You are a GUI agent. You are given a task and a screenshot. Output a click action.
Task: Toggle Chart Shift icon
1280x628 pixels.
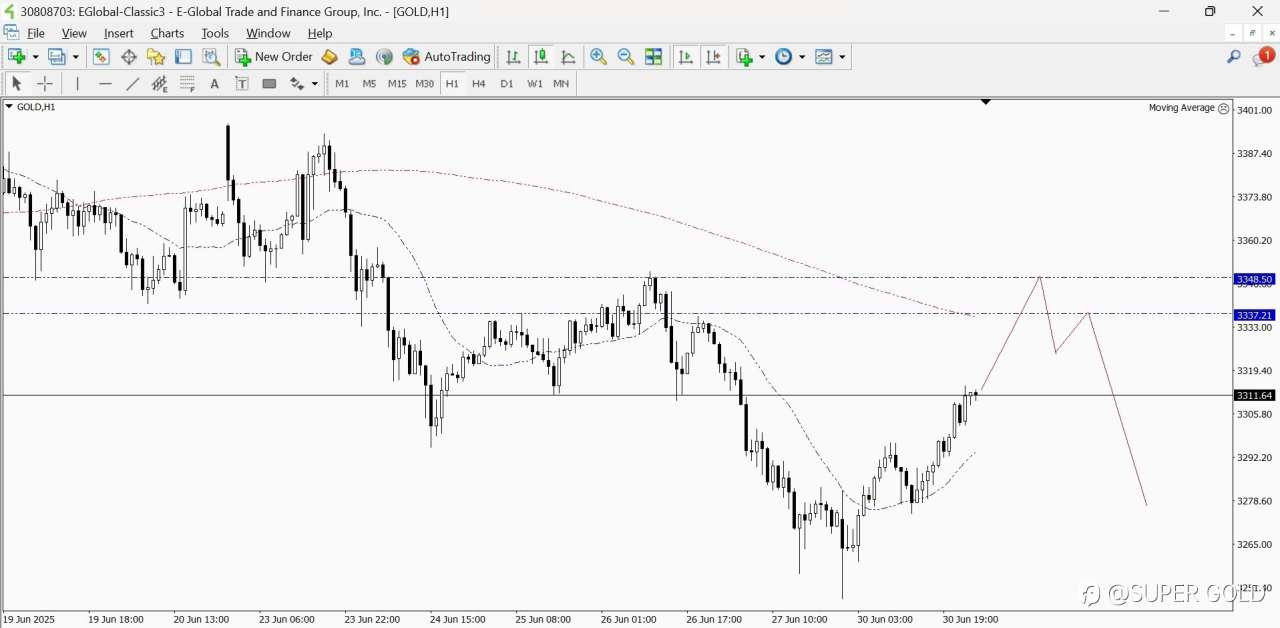713,57
